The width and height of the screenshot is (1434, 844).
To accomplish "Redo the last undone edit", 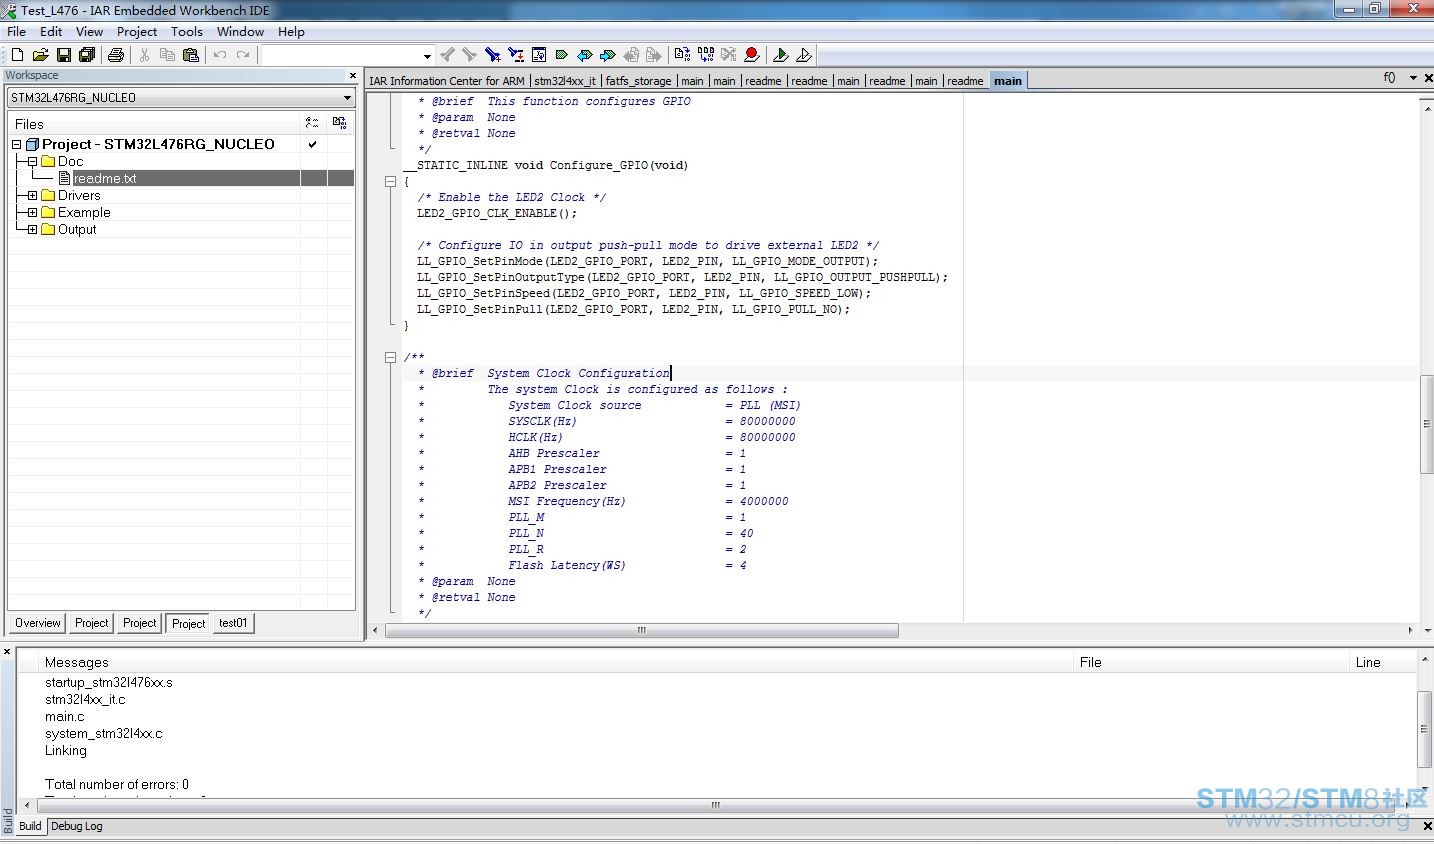I will 243,55.
